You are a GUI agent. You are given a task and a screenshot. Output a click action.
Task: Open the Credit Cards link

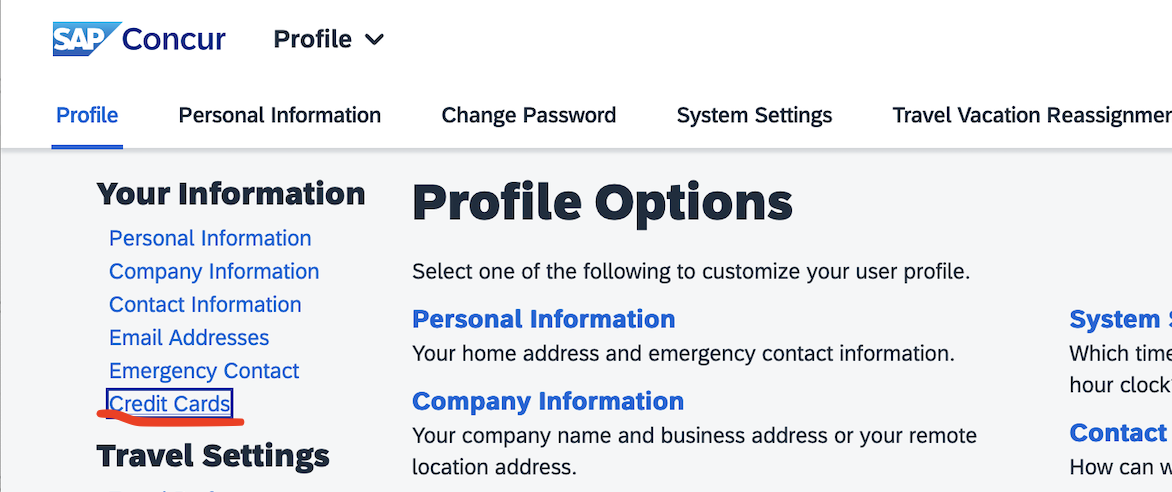click(x=170, y=405)
